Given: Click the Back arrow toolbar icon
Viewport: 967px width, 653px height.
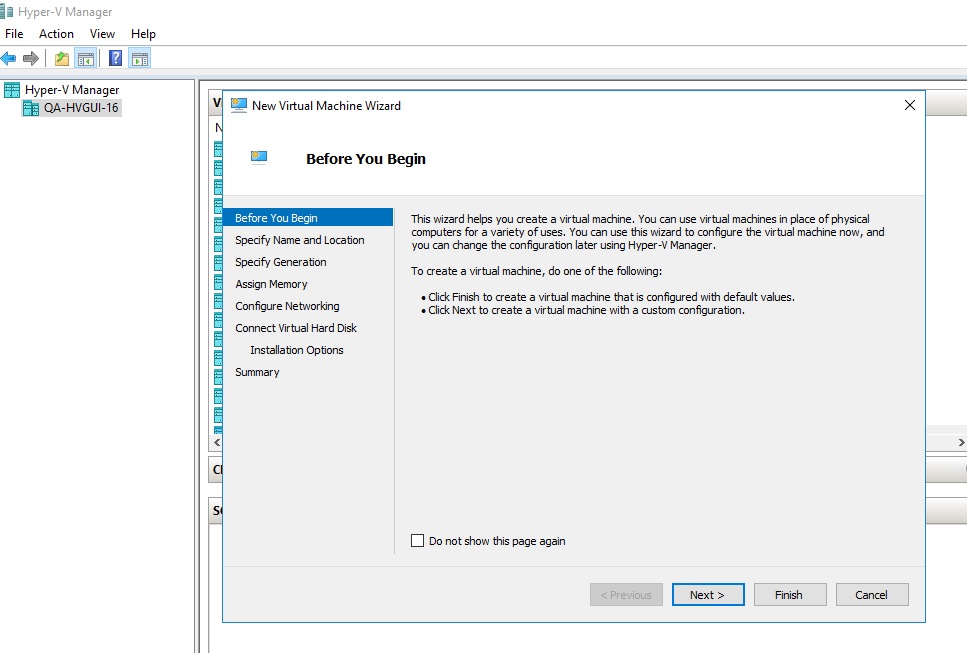Looking at the screenshot, I should (8, 59).
